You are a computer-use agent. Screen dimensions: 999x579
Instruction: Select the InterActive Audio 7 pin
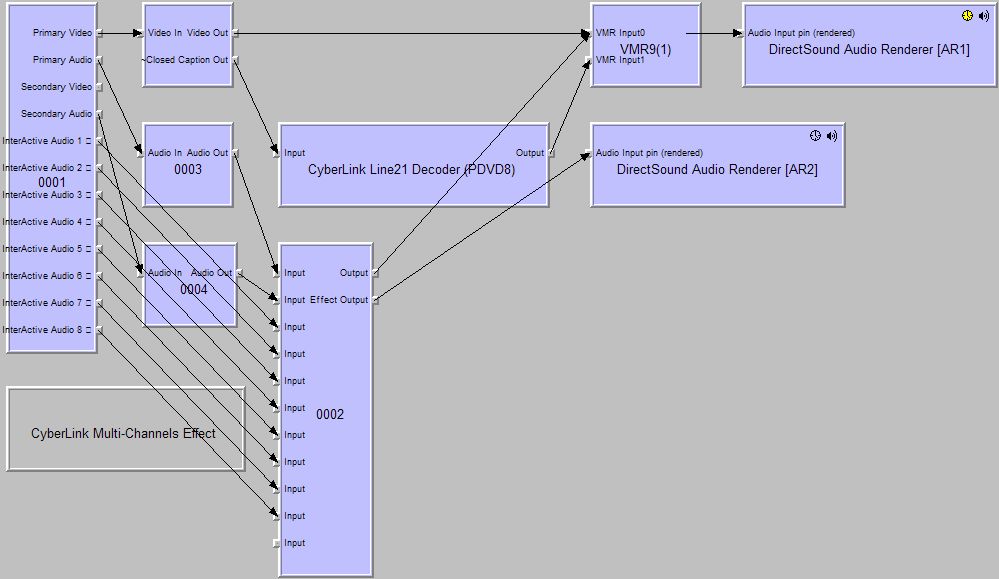click(x=99, y=303)
